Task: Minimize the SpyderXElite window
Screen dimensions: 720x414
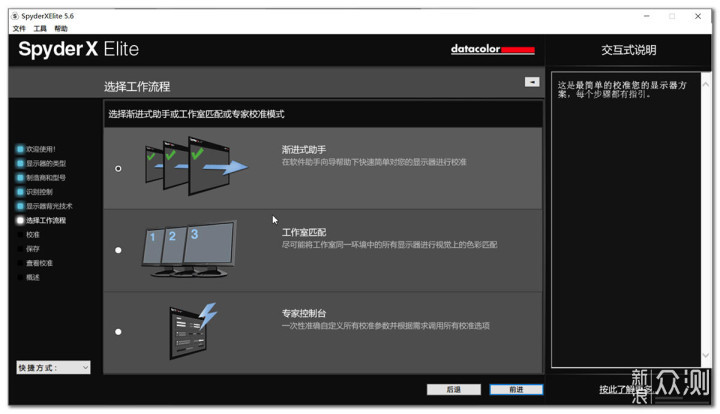Action: (x=647, y=16)
